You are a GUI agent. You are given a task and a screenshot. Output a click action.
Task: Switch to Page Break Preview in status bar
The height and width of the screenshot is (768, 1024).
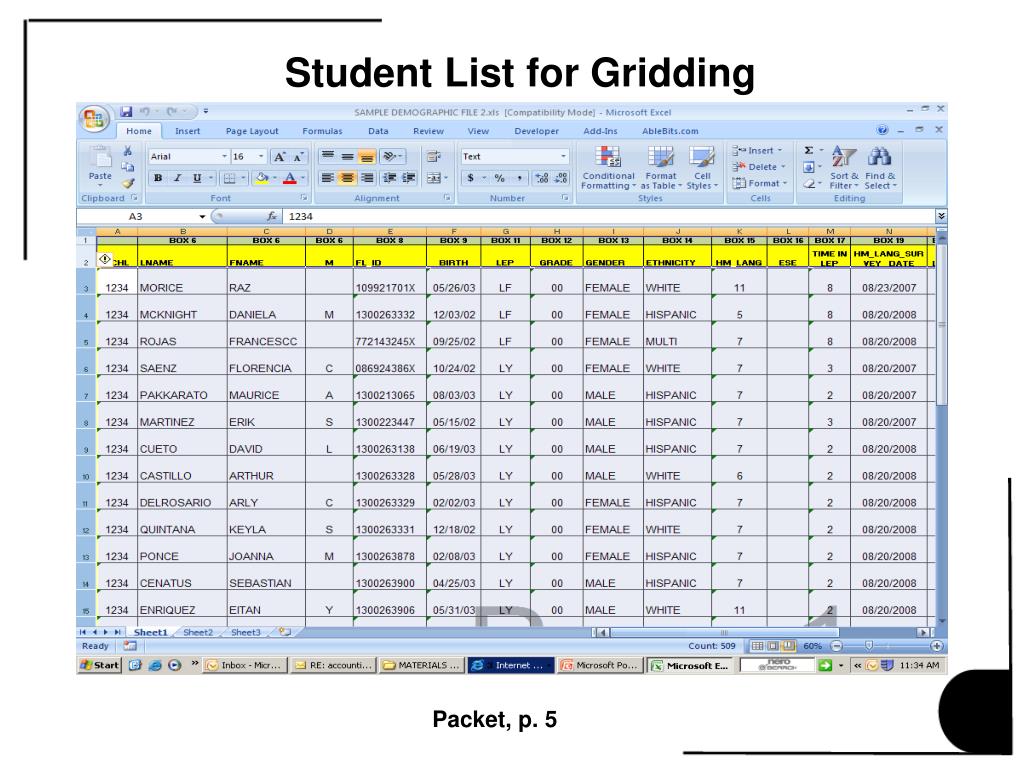[789, 646]
